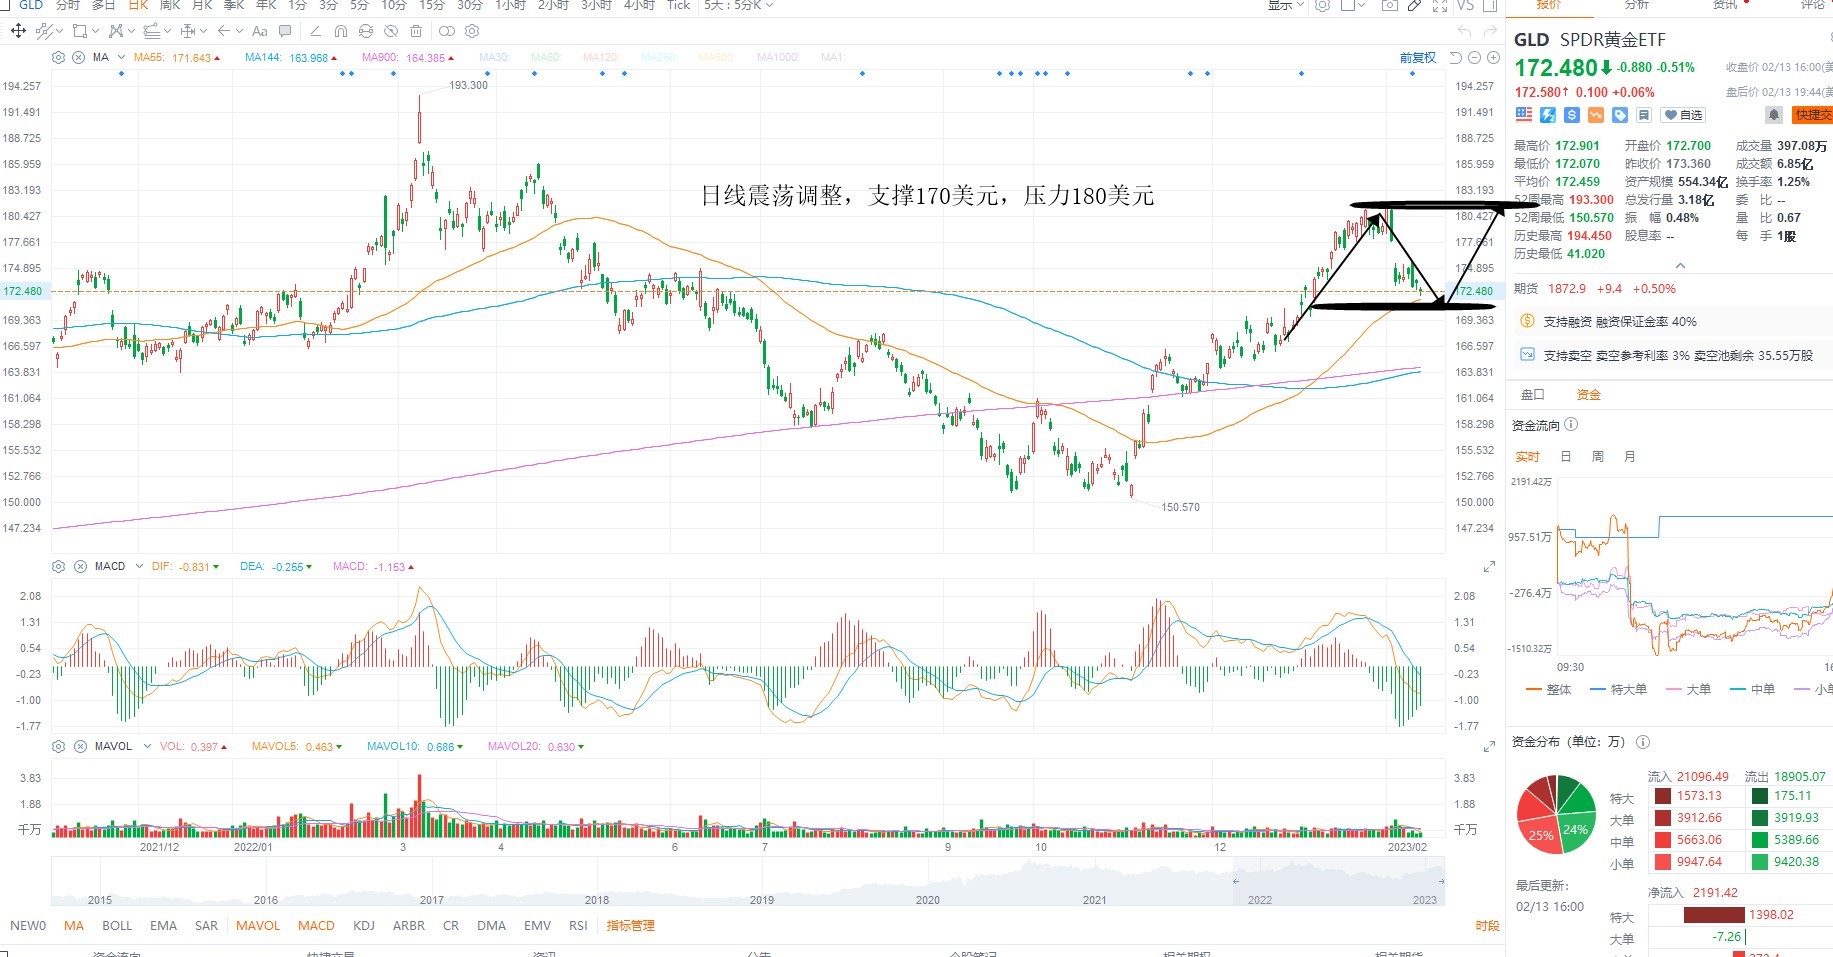1833x957 pixels.
Task: Open 指标管理 indicator manager
Action: (x=630, y=925)
